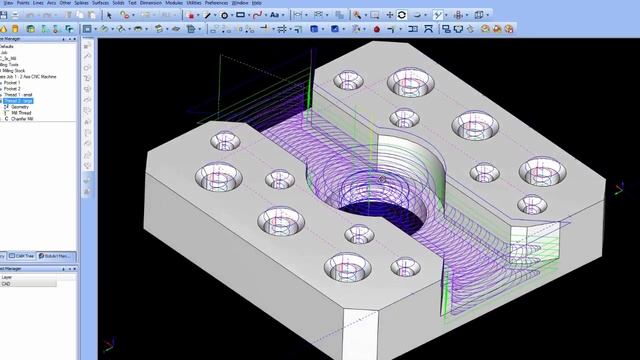Click the Layer column header
The image size is (640, 360).
pyautogui.click(x=7, y=277)
